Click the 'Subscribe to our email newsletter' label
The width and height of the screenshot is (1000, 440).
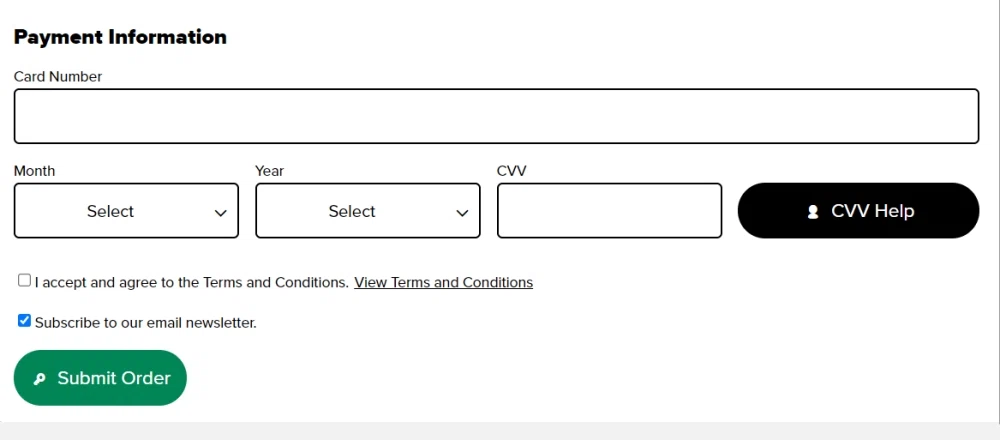(x=145, y=323)
